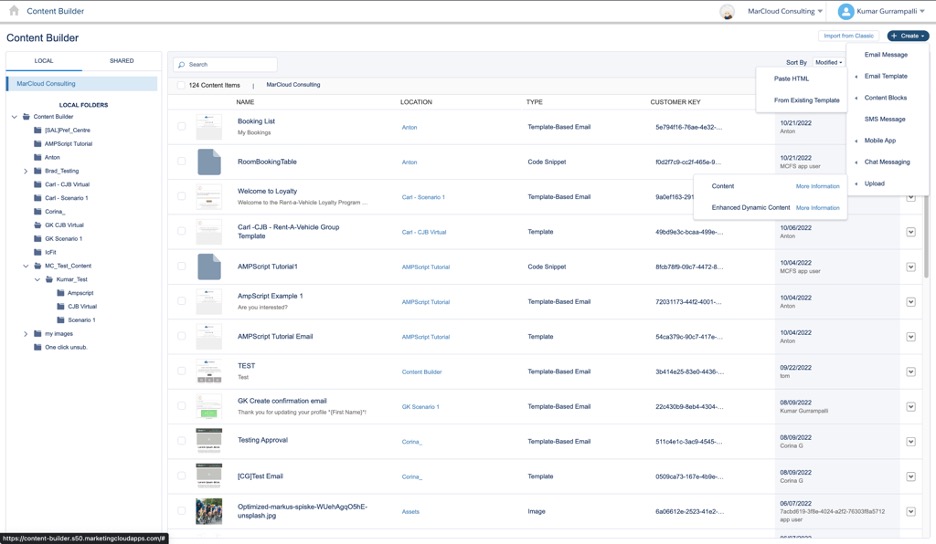
Task: Select Paste HTML in the submenu
Action: pyautogui.click(x=792, y=79)
